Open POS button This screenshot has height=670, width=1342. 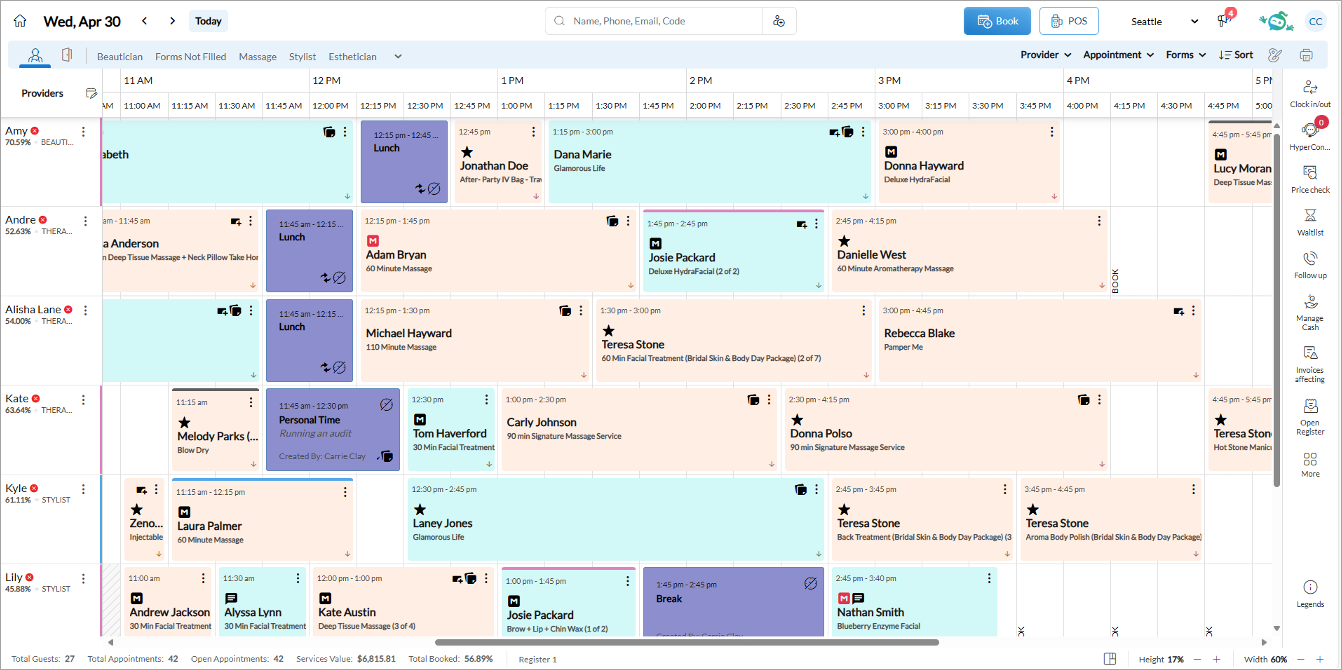(x=1069, y=21)
